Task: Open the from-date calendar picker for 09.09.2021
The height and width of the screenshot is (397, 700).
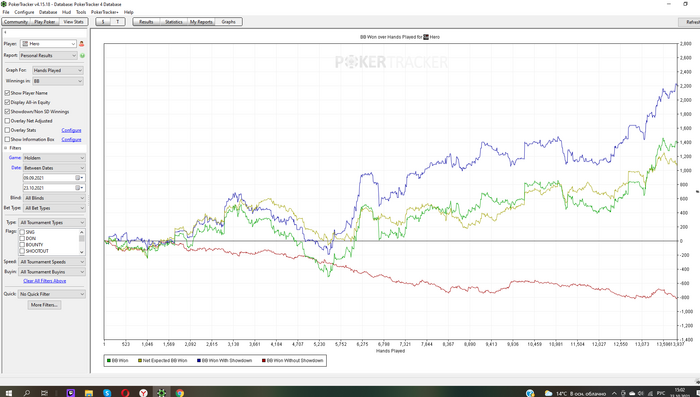Action: point(79,178)
